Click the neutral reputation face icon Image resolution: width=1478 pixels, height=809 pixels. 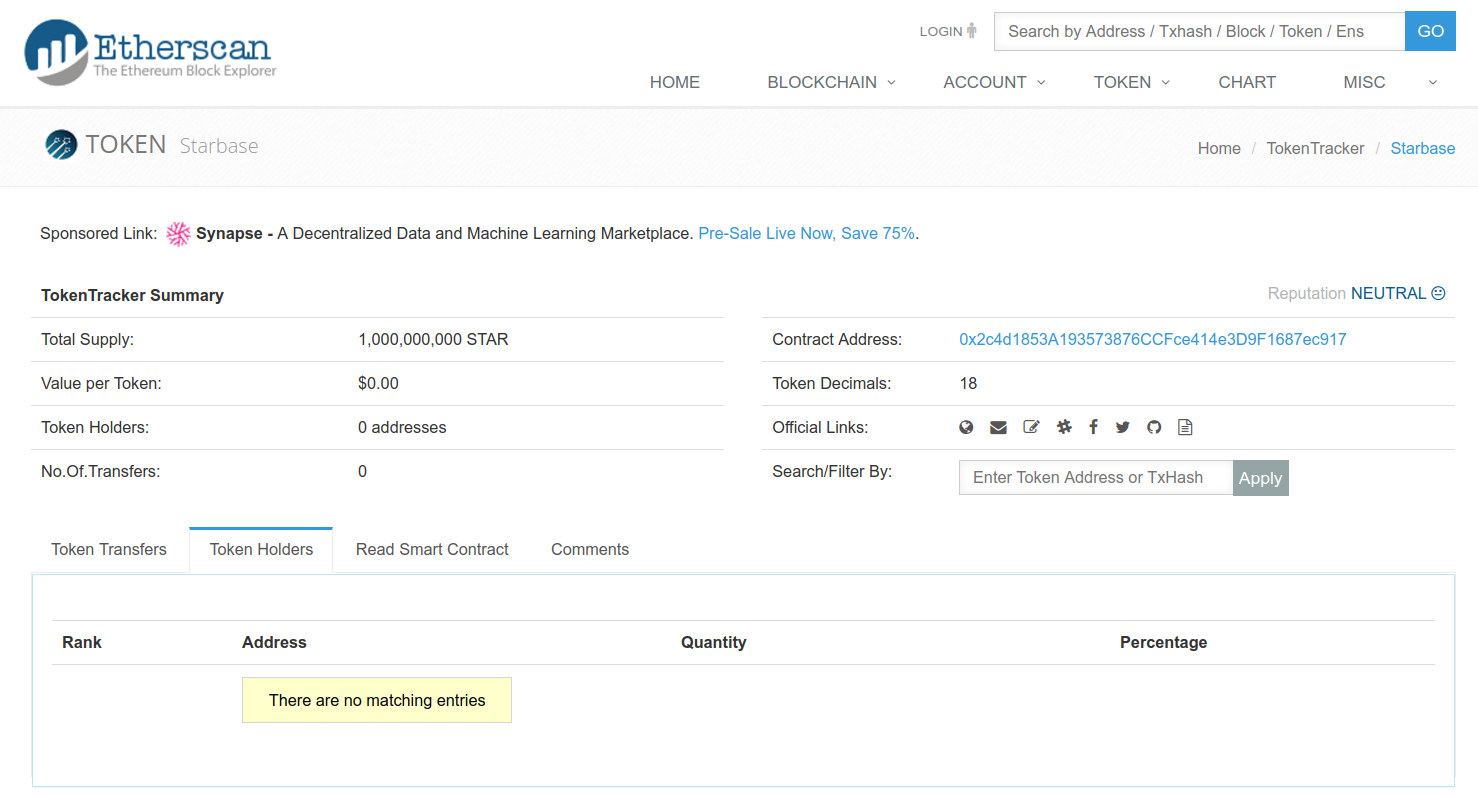(1438, 293)
